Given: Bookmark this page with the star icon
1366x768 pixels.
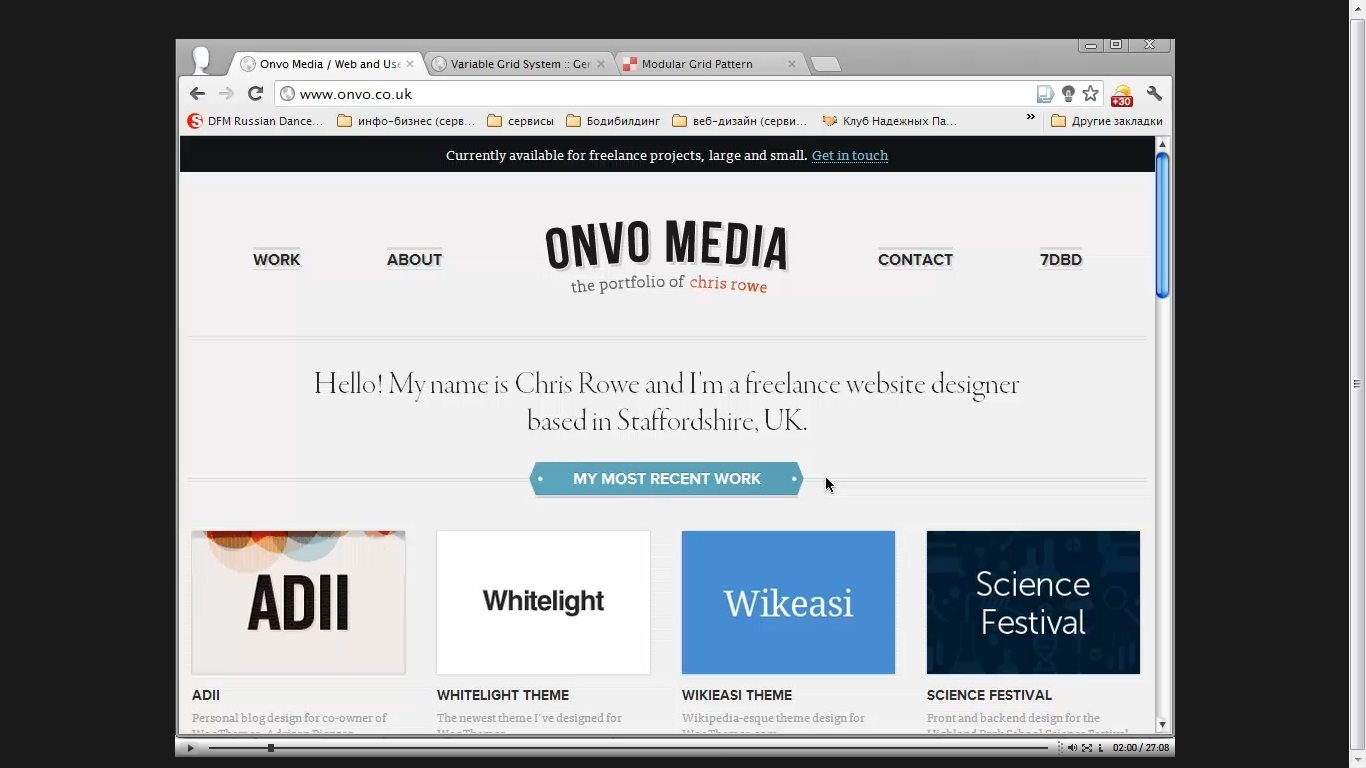Looking at the screenshot, I should [x=1090, y=94].
